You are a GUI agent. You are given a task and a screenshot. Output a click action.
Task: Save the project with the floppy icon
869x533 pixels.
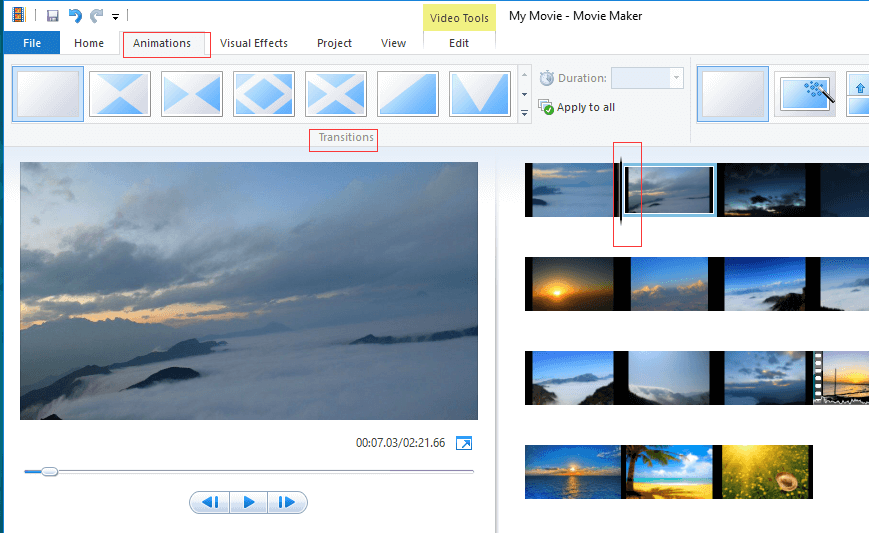coord(53,16)
